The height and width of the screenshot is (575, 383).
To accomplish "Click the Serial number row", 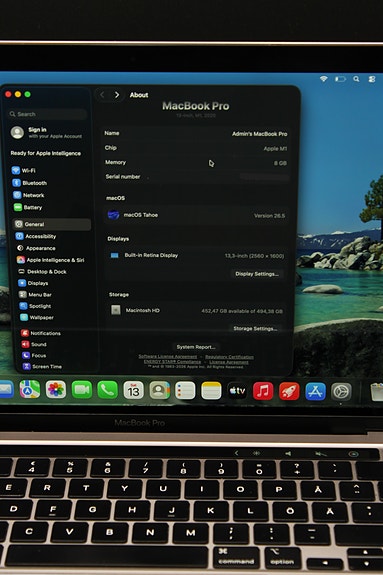I will 196,176.
